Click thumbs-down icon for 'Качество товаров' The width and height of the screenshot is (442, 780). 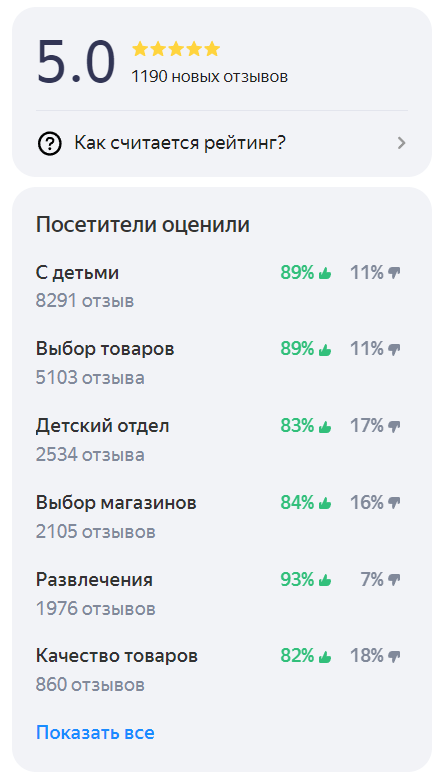394,657
